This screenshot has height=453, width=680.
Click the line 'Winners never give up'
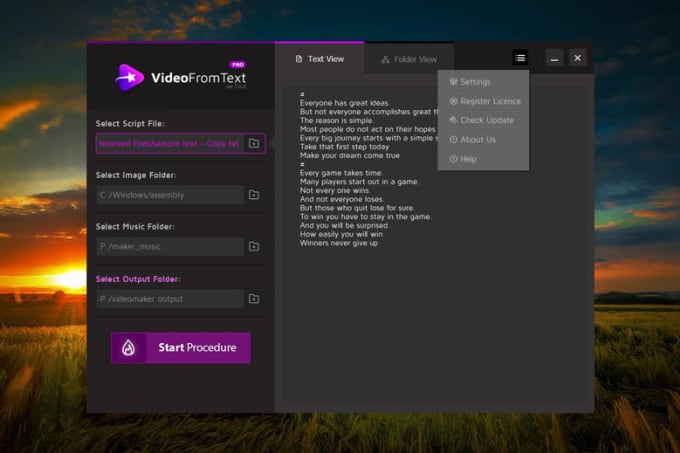[x=339, y=243]
